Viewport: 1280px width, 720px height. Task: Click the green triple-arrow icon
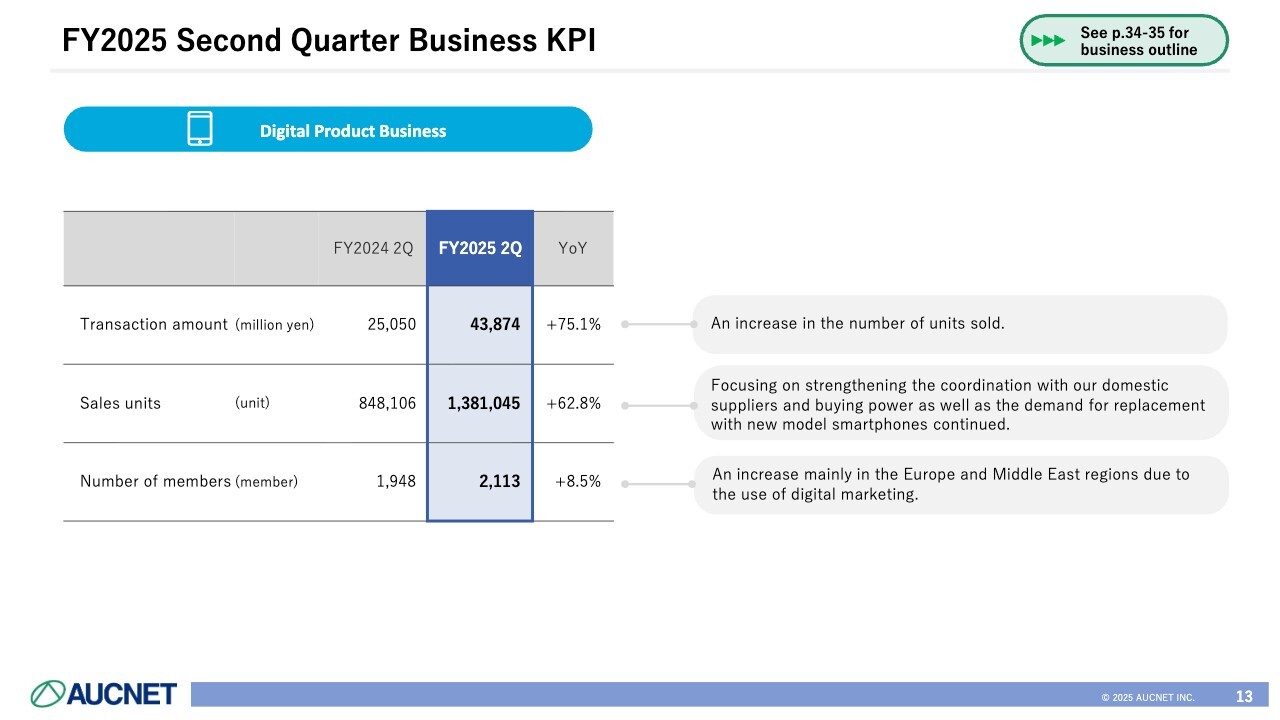point(1048,41)
